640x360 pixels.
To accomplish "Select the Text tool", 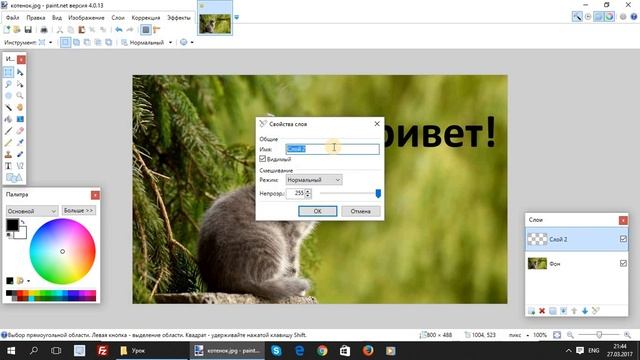I will [x=8, y=166].
